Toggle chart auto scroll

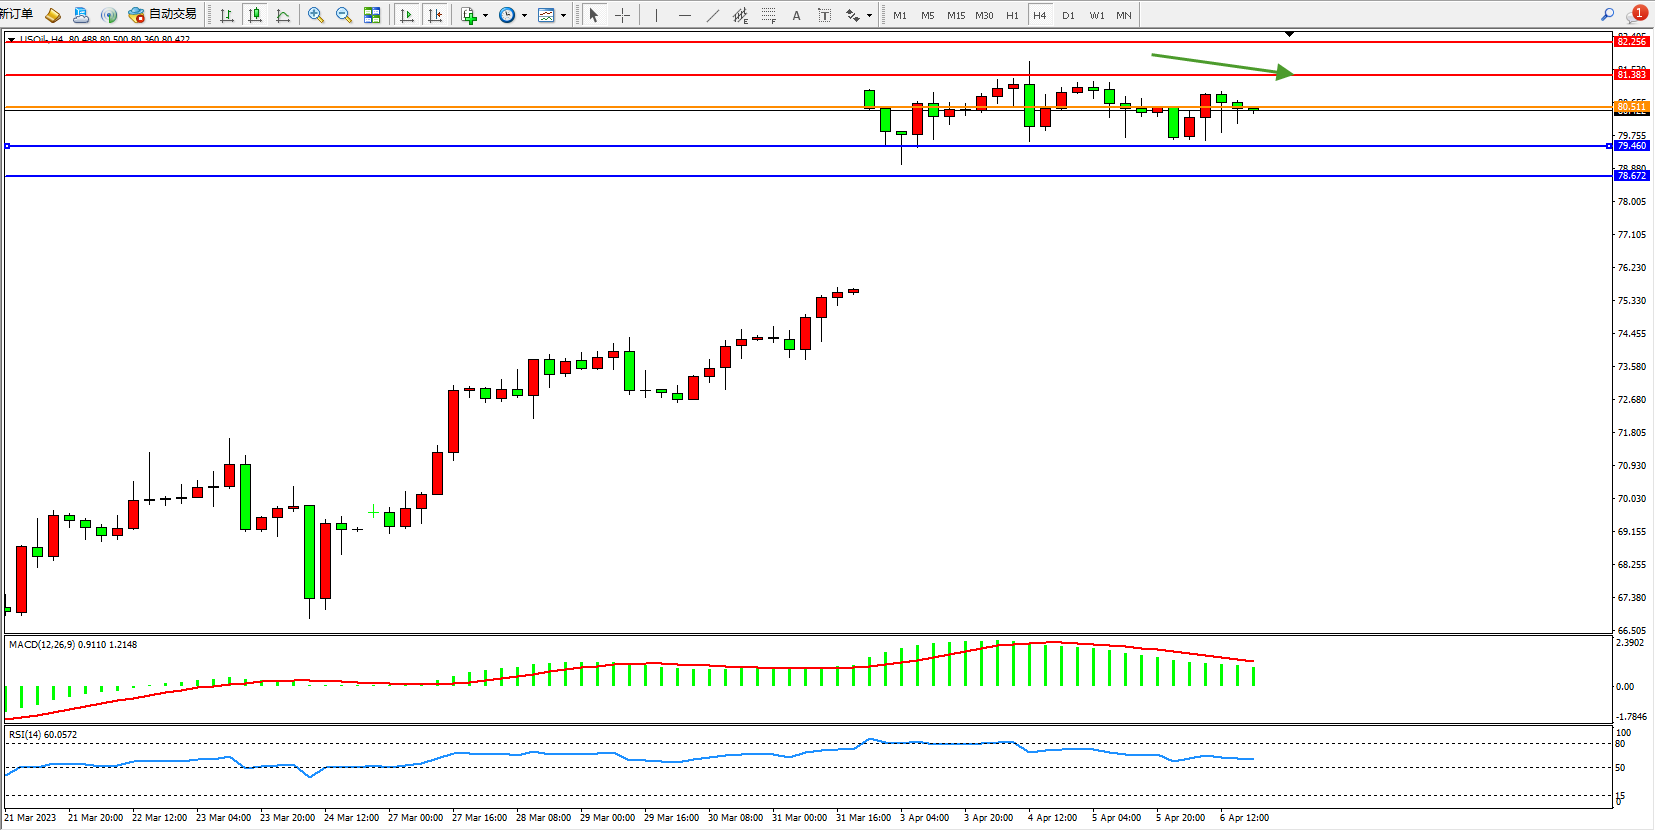(x=407, y=15)
